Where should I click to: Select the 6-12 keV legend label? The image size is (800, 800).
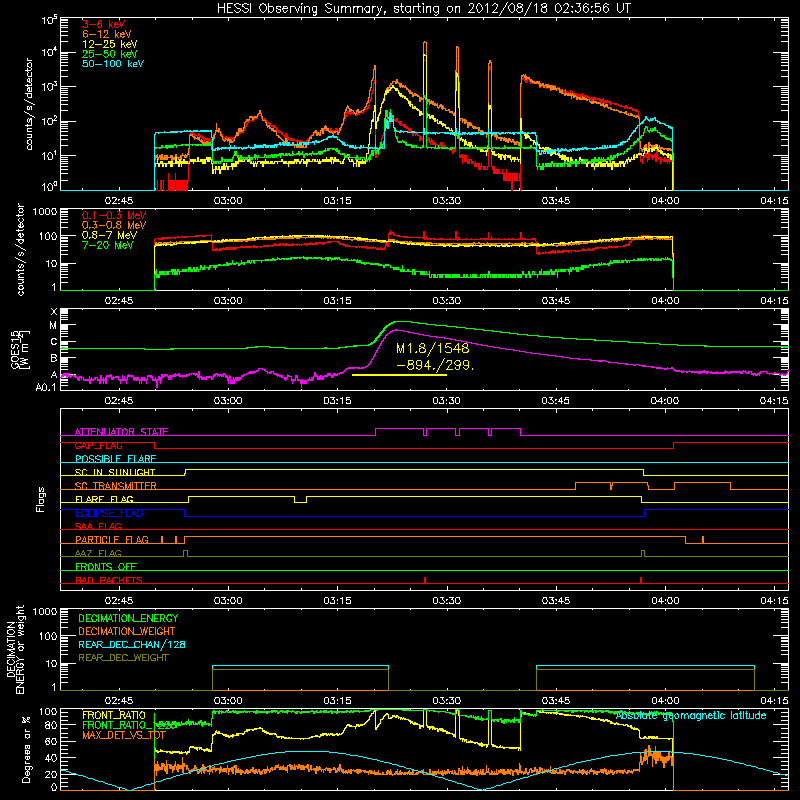point(107,34)
